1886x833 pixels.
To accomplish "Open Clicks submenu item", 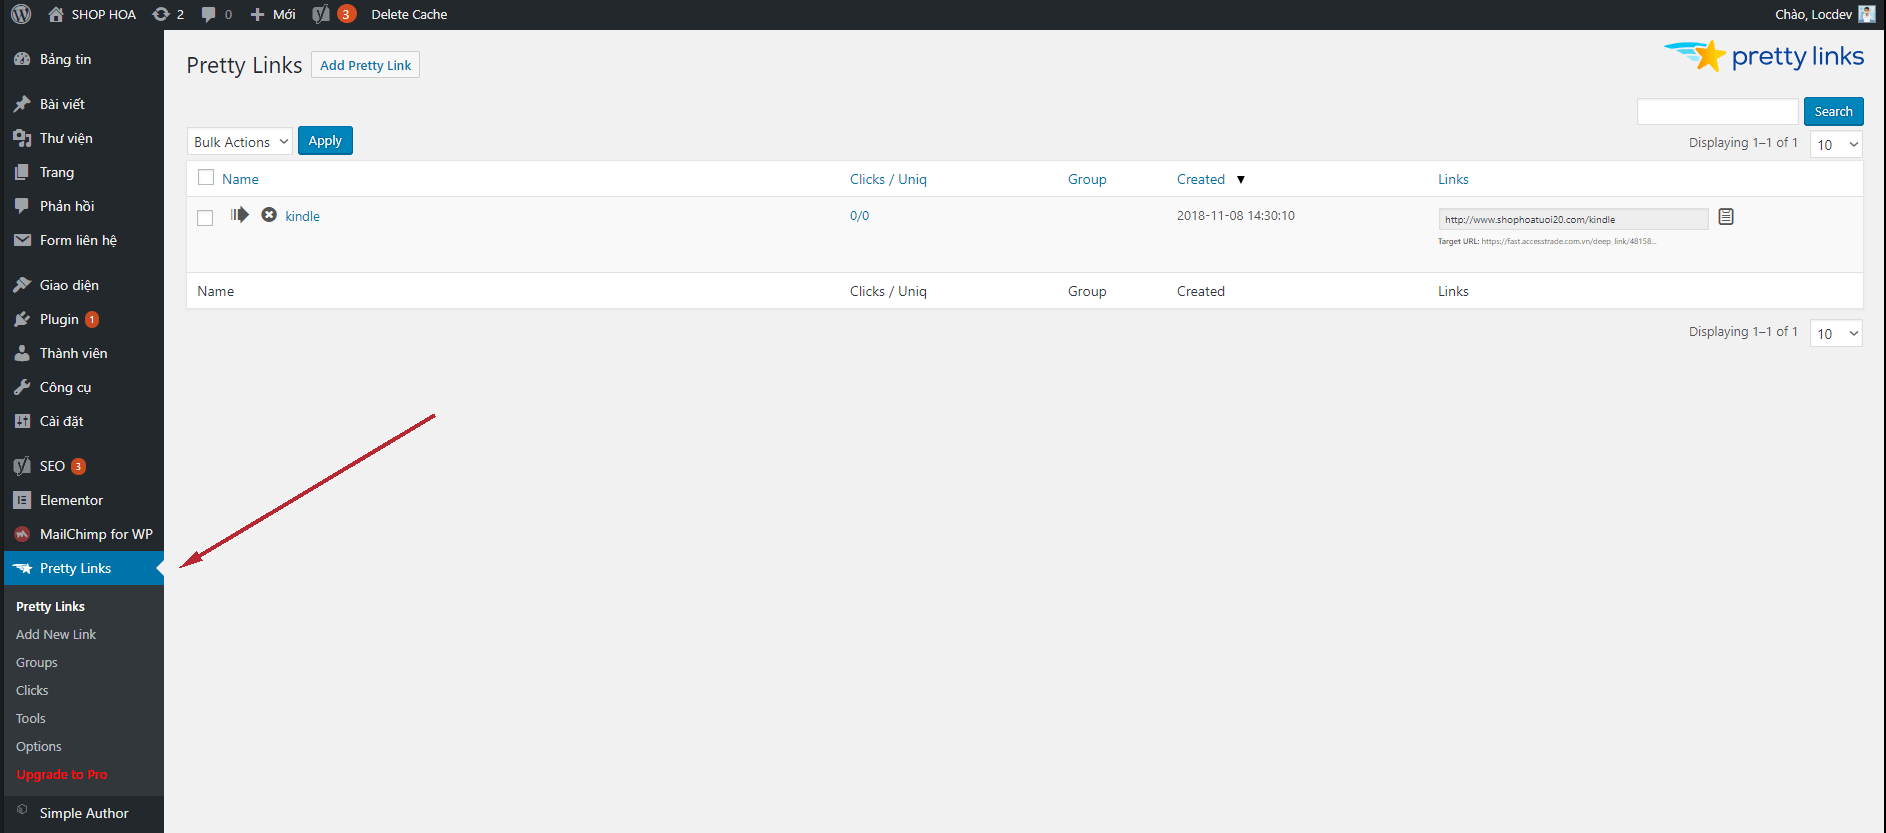I will 32,690.
